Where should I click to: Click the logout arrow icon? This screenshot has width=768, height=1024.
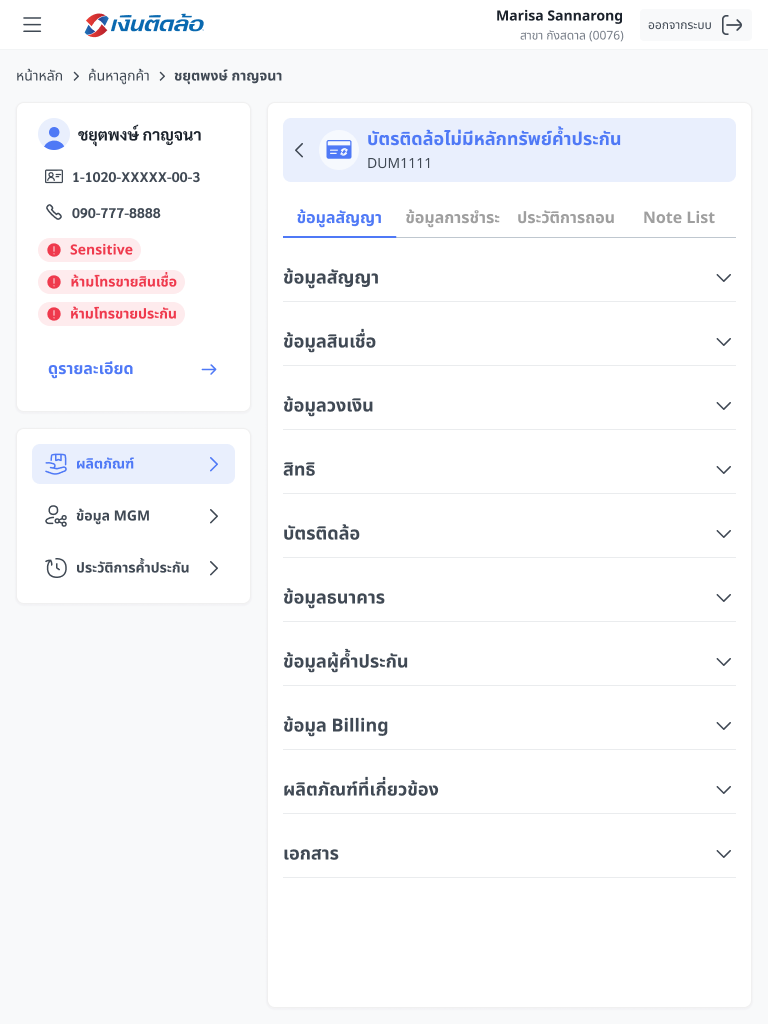coord(732,25)
